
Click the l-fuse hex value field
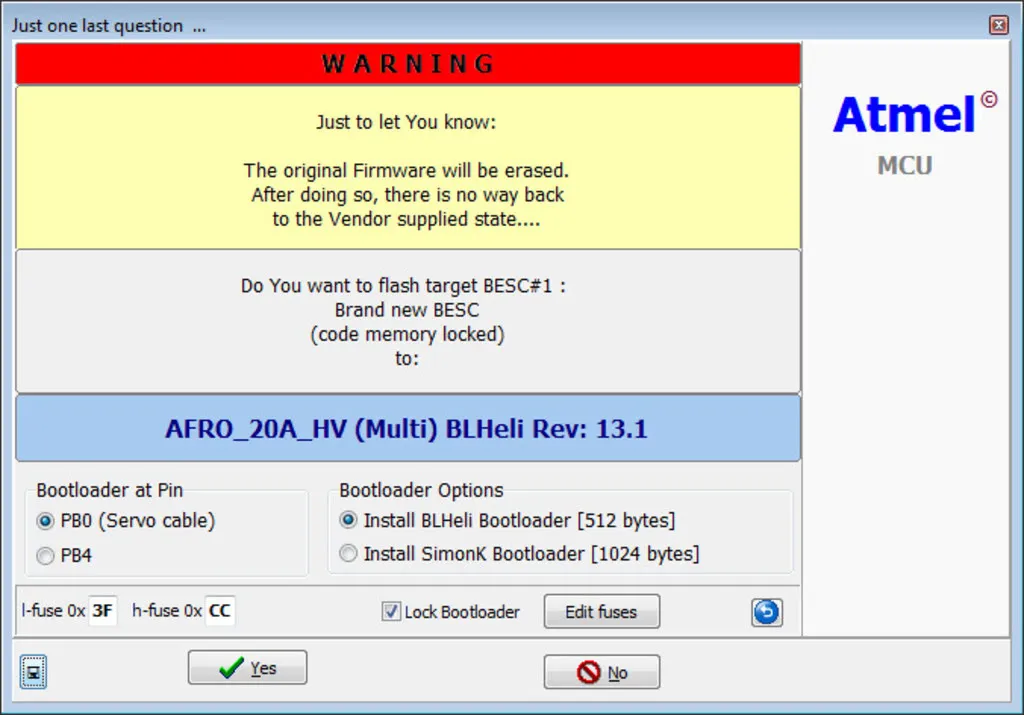coord(102,611)
